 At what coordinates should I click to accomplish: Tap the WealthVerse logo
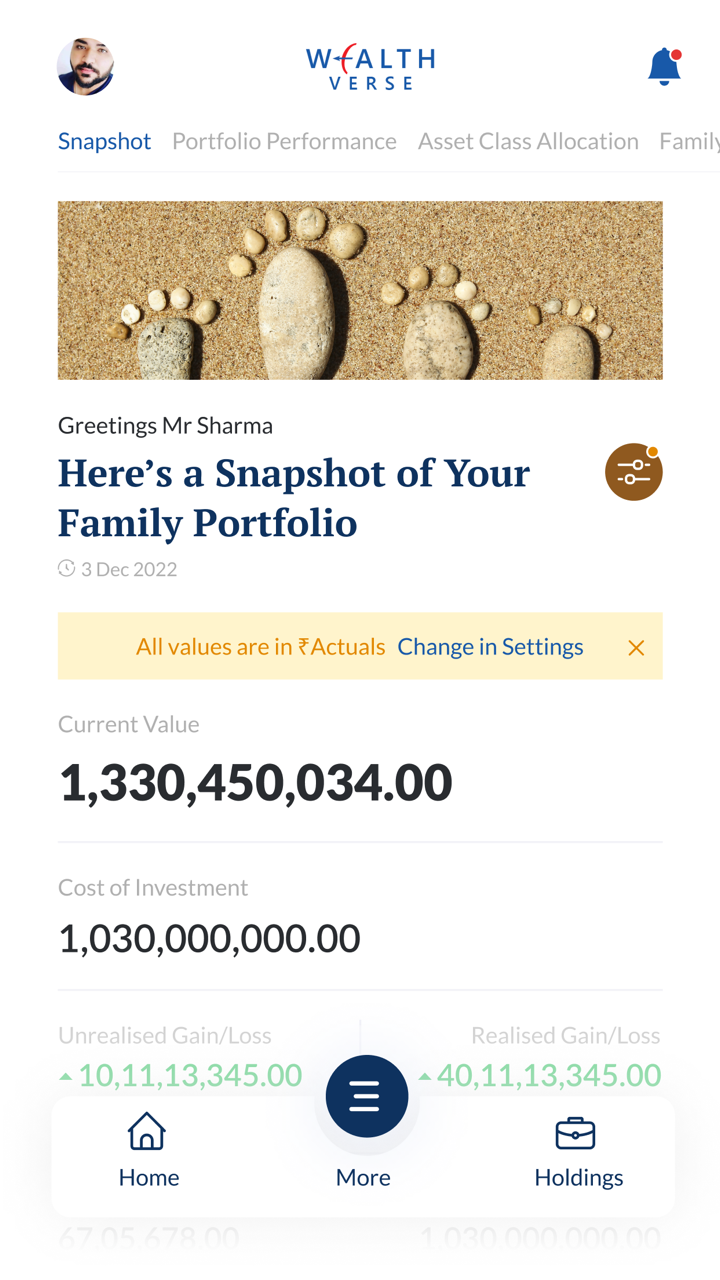[370, 68]
